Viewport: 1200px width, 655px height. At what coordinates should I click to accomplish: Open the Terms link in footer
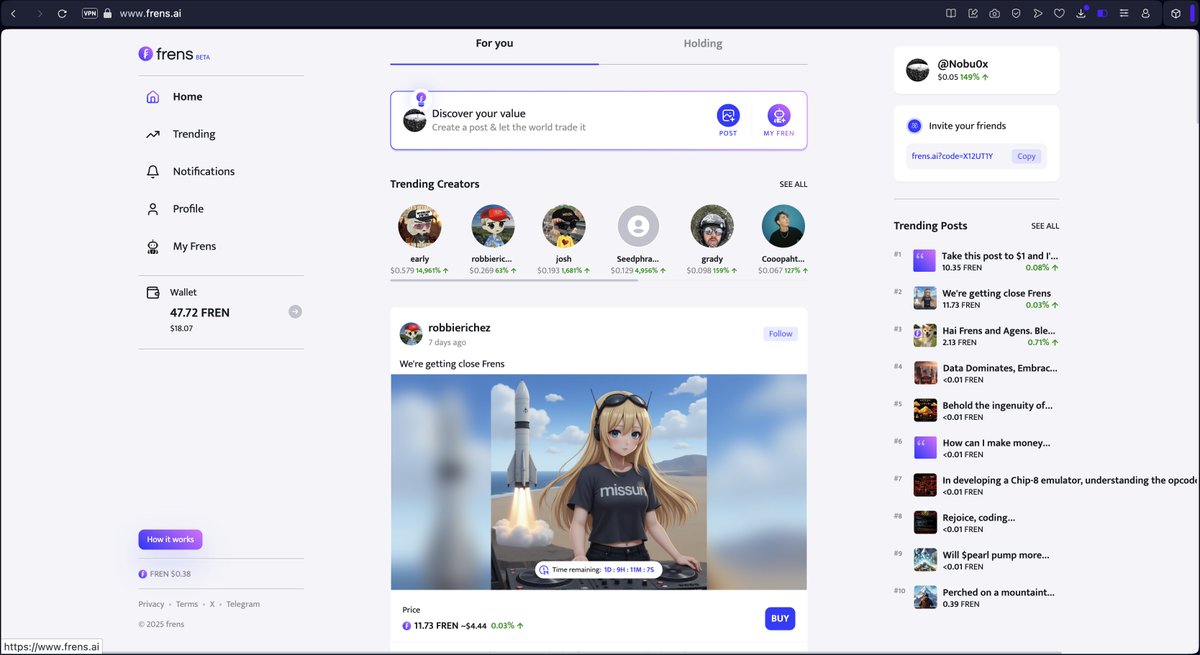pyautogui.click(x=187, y=604)
